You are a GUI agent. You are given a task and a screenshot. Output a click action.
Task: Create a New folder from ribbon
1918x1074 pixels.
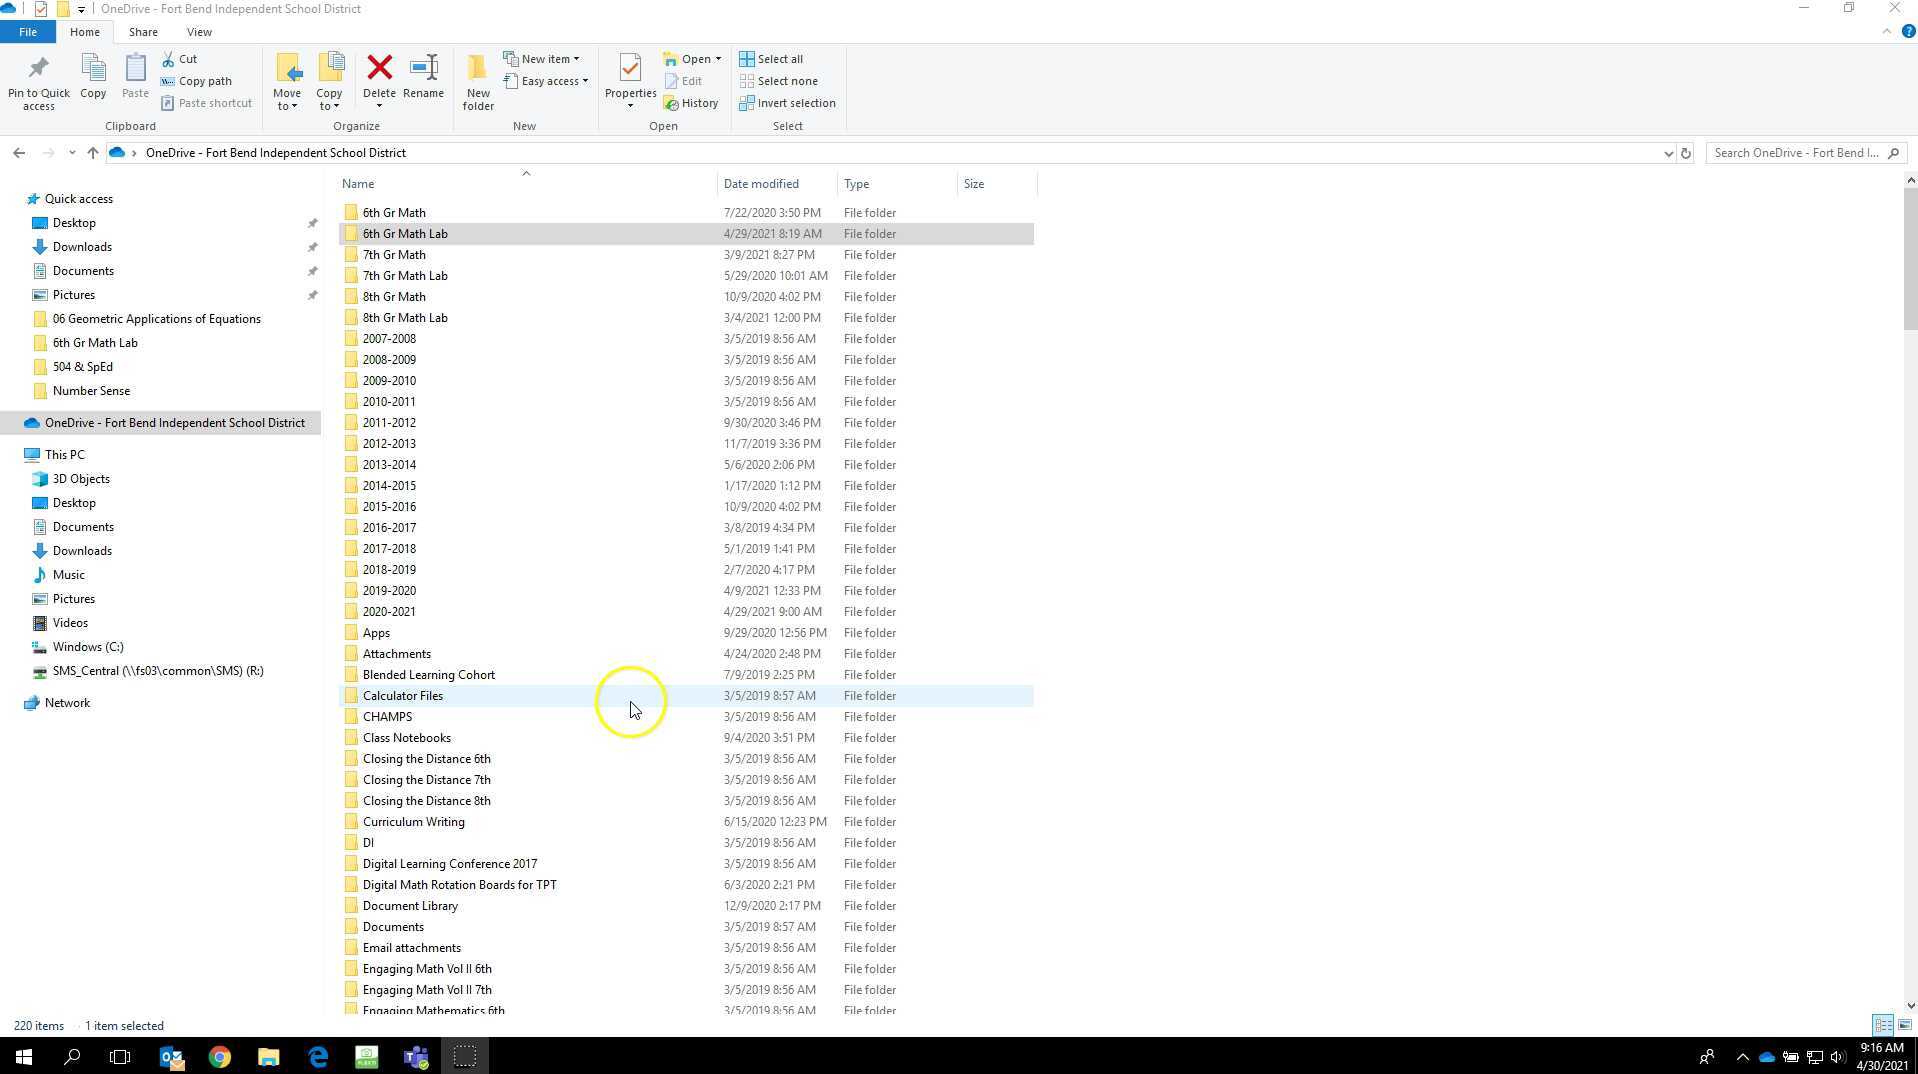coord(478,80)
